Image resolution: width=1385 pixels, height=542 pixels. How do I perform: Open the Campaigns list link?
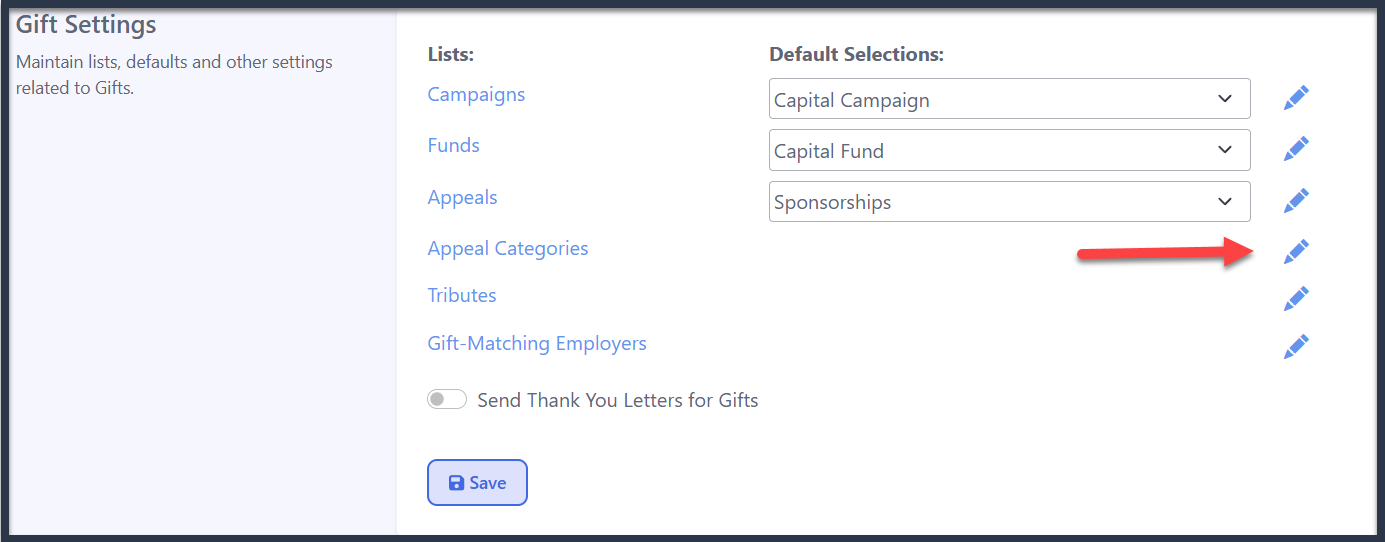point(476,94)
